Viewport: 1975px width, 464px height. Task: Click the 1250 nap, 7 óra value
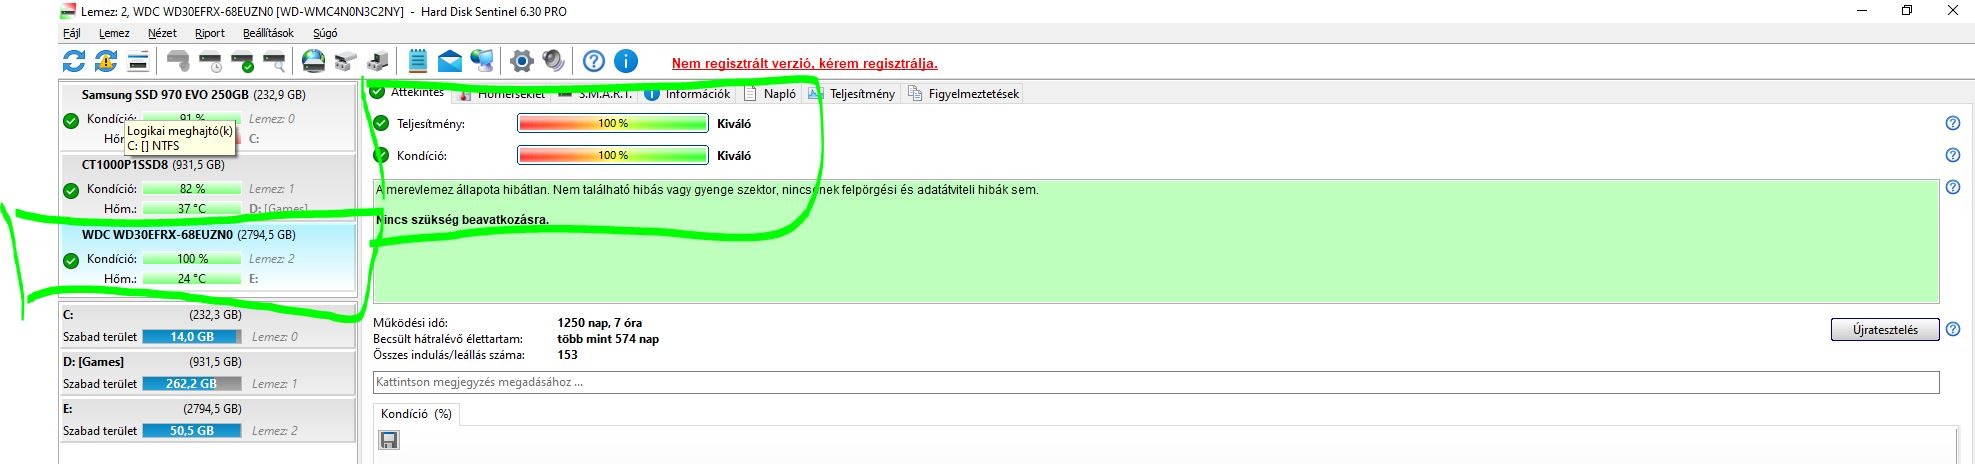pyautogui.click(x=599, y=323)
